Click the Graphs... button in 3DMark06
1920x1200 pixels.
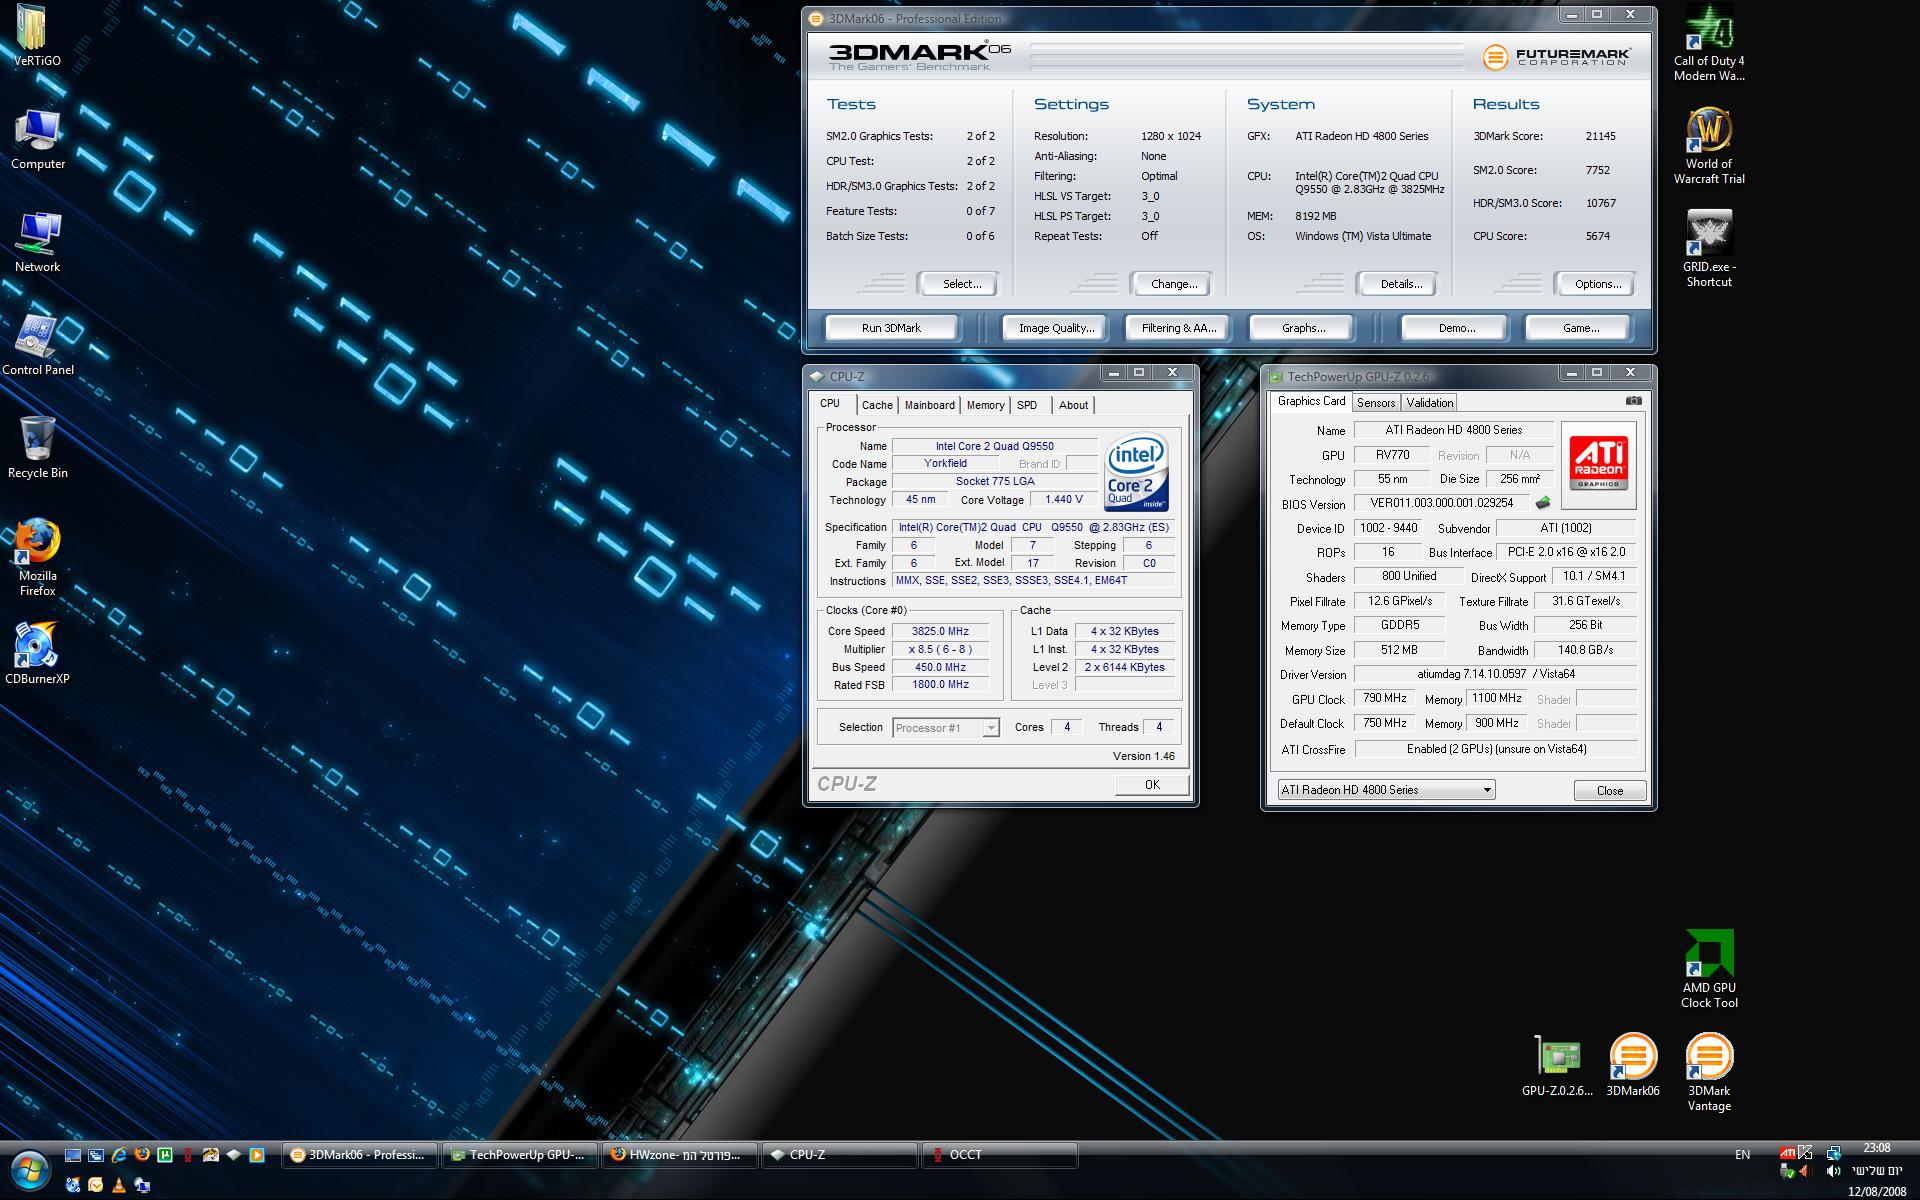[x=1303, y=328]
